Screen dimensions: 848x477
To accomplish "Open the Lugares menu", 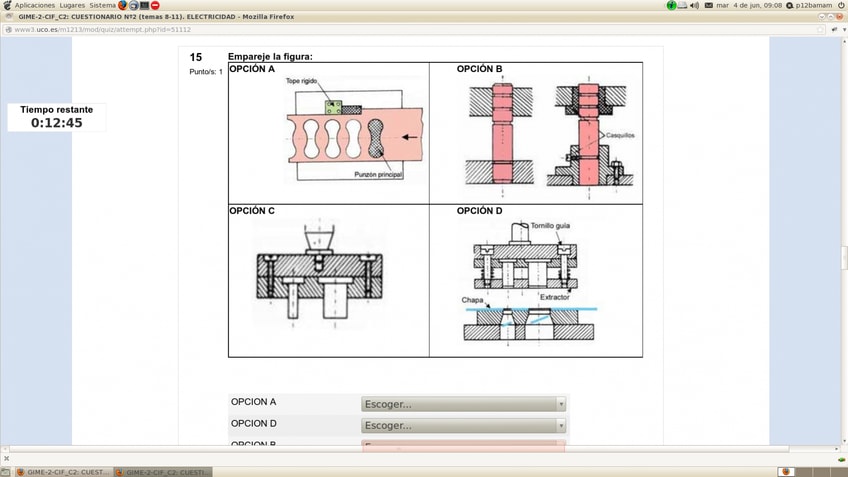I will 72,5.
